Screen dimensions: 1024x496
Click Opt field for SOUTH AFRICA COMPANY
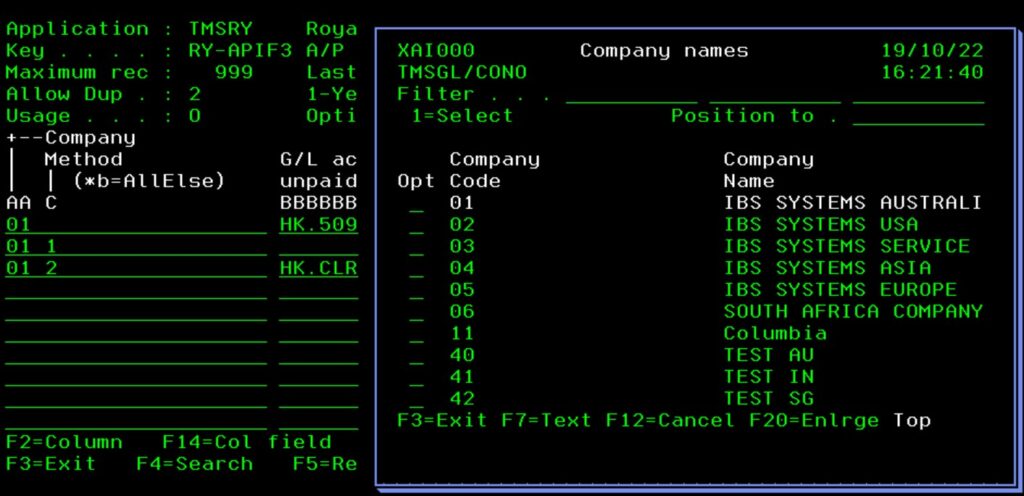(x=416, y=312)
